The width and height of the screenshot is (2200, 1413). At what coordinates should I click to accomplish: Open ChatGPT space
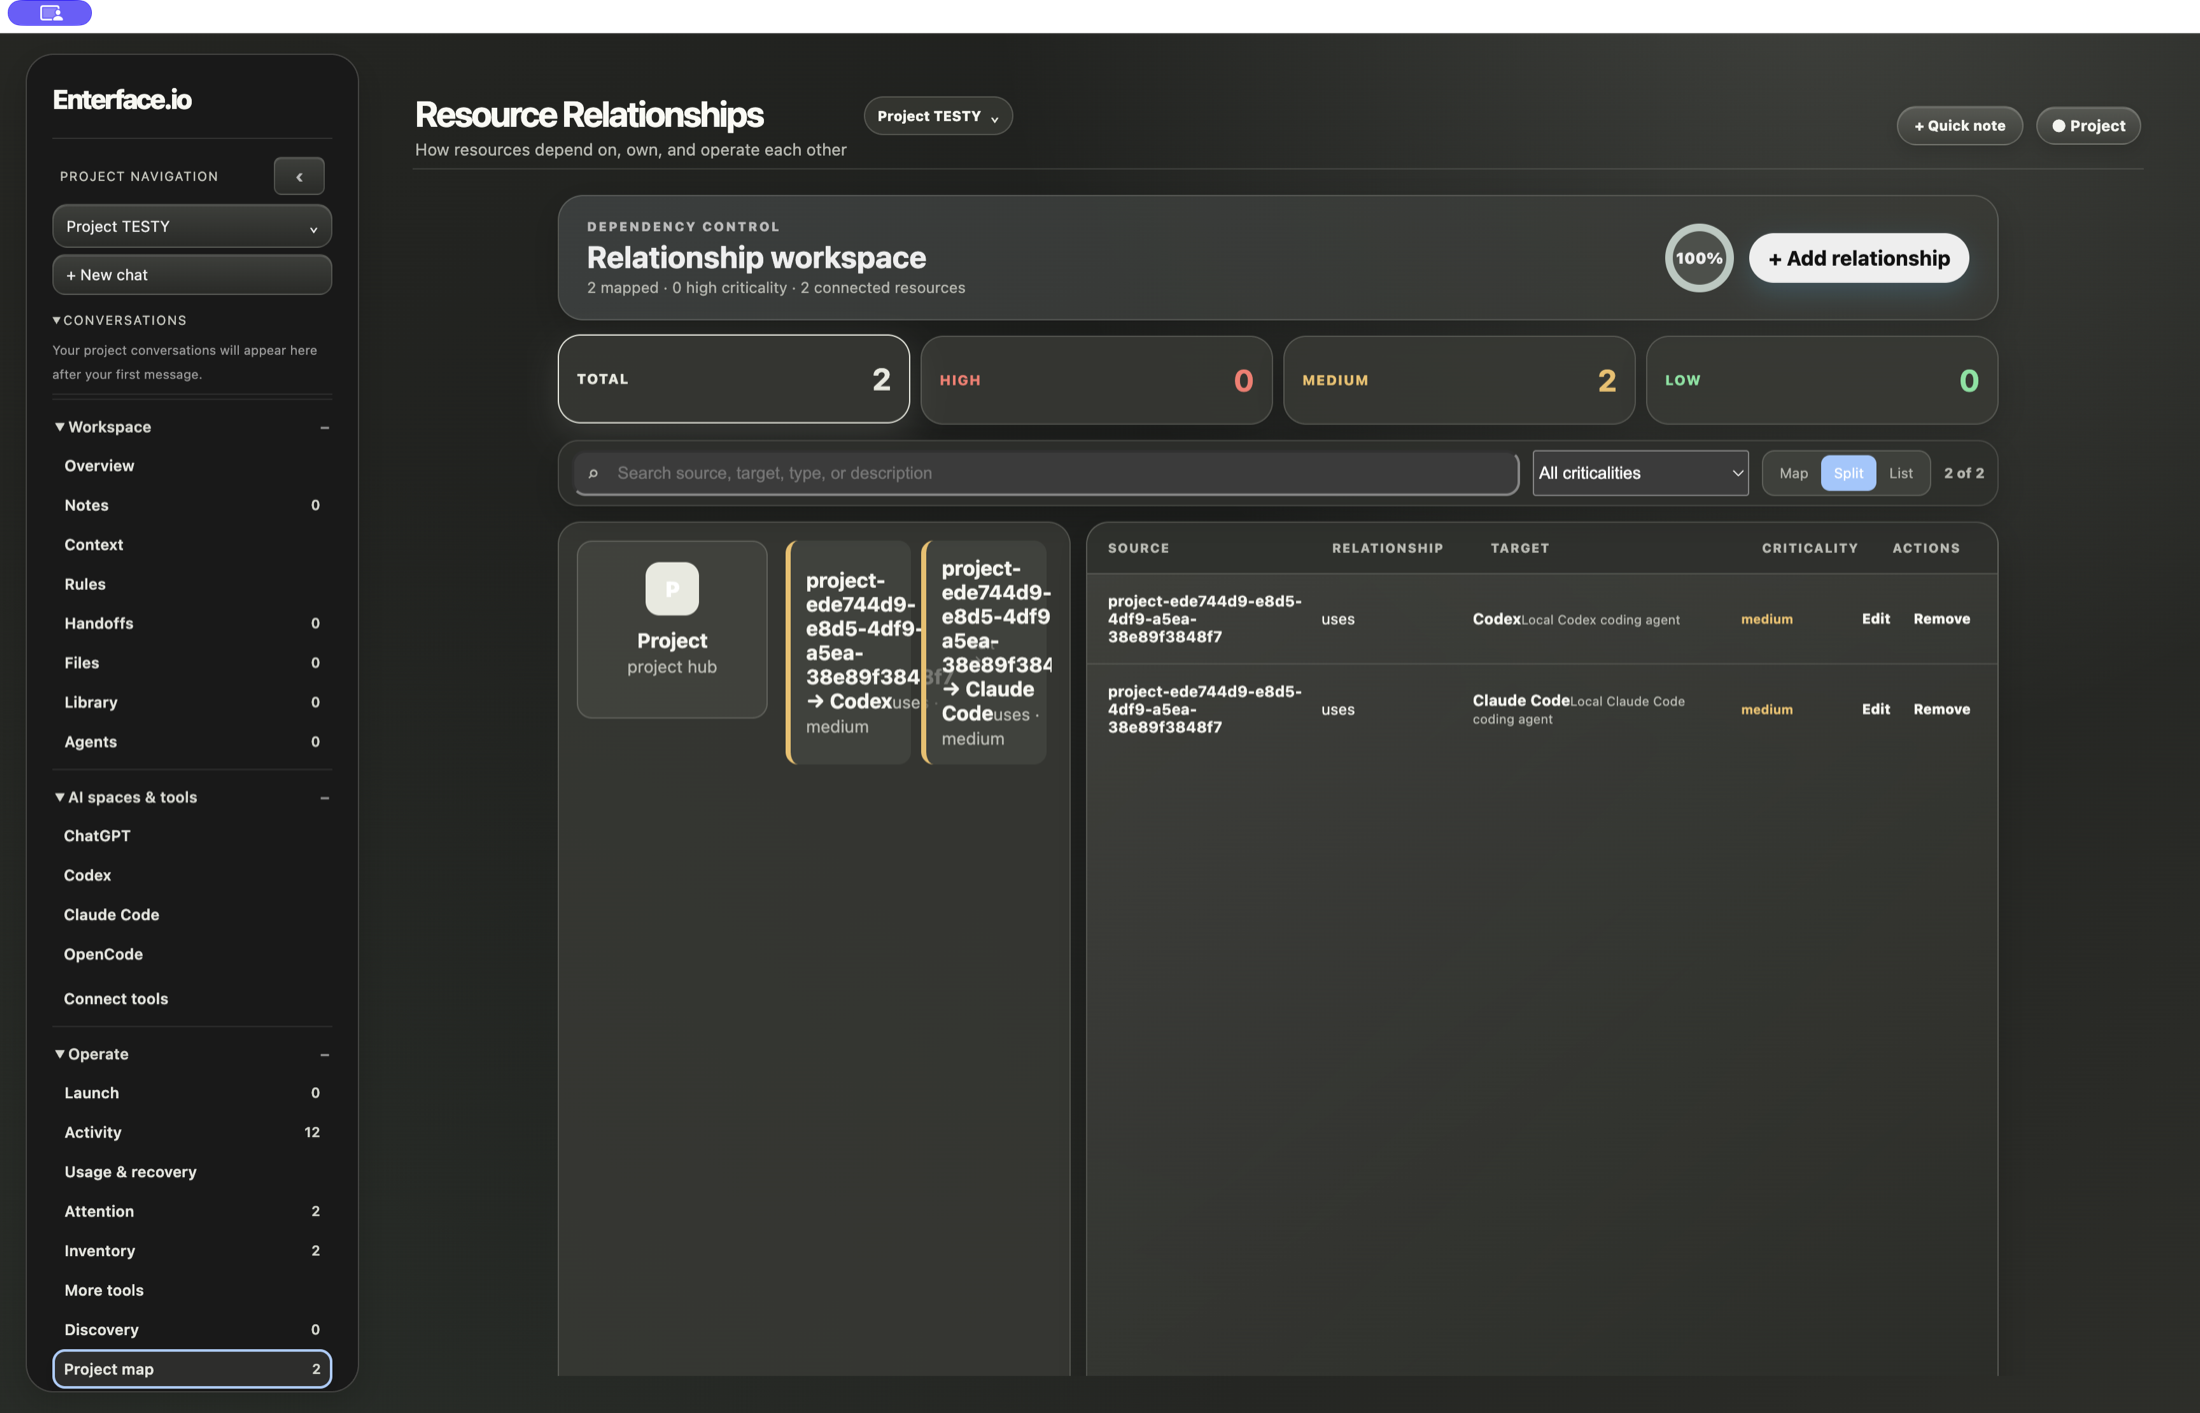pyautogui.click(x=192, y=836)
